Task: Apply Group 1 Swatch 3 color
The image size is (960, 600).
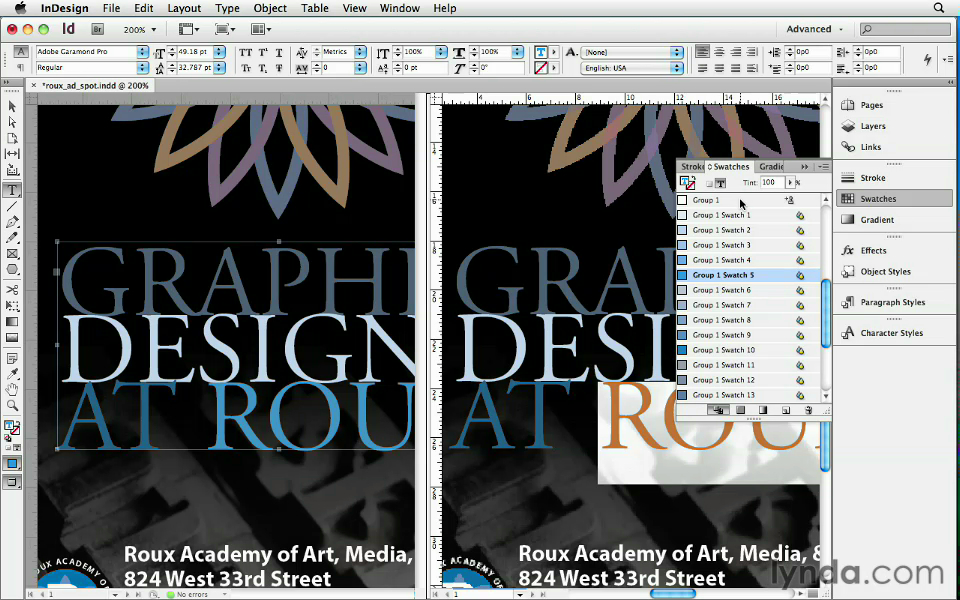Action: click(x=748, y=245)
